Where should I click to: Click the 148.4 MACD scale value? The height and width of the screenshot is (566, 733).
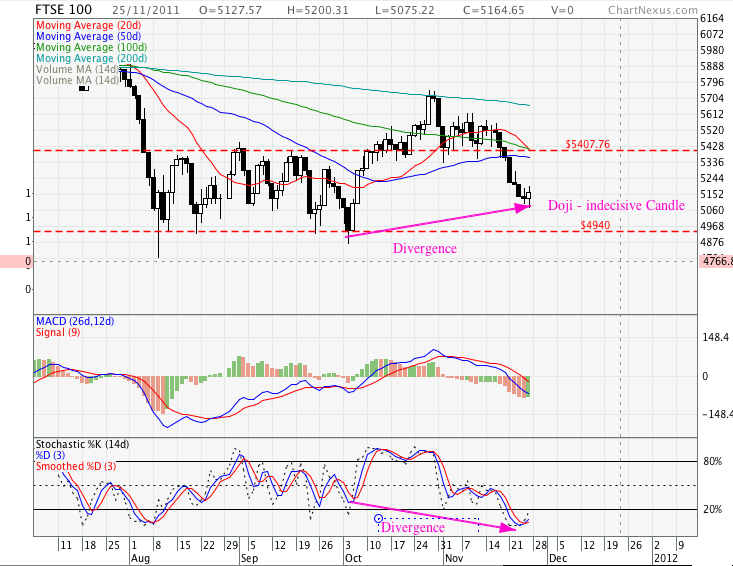click(716, 337)
